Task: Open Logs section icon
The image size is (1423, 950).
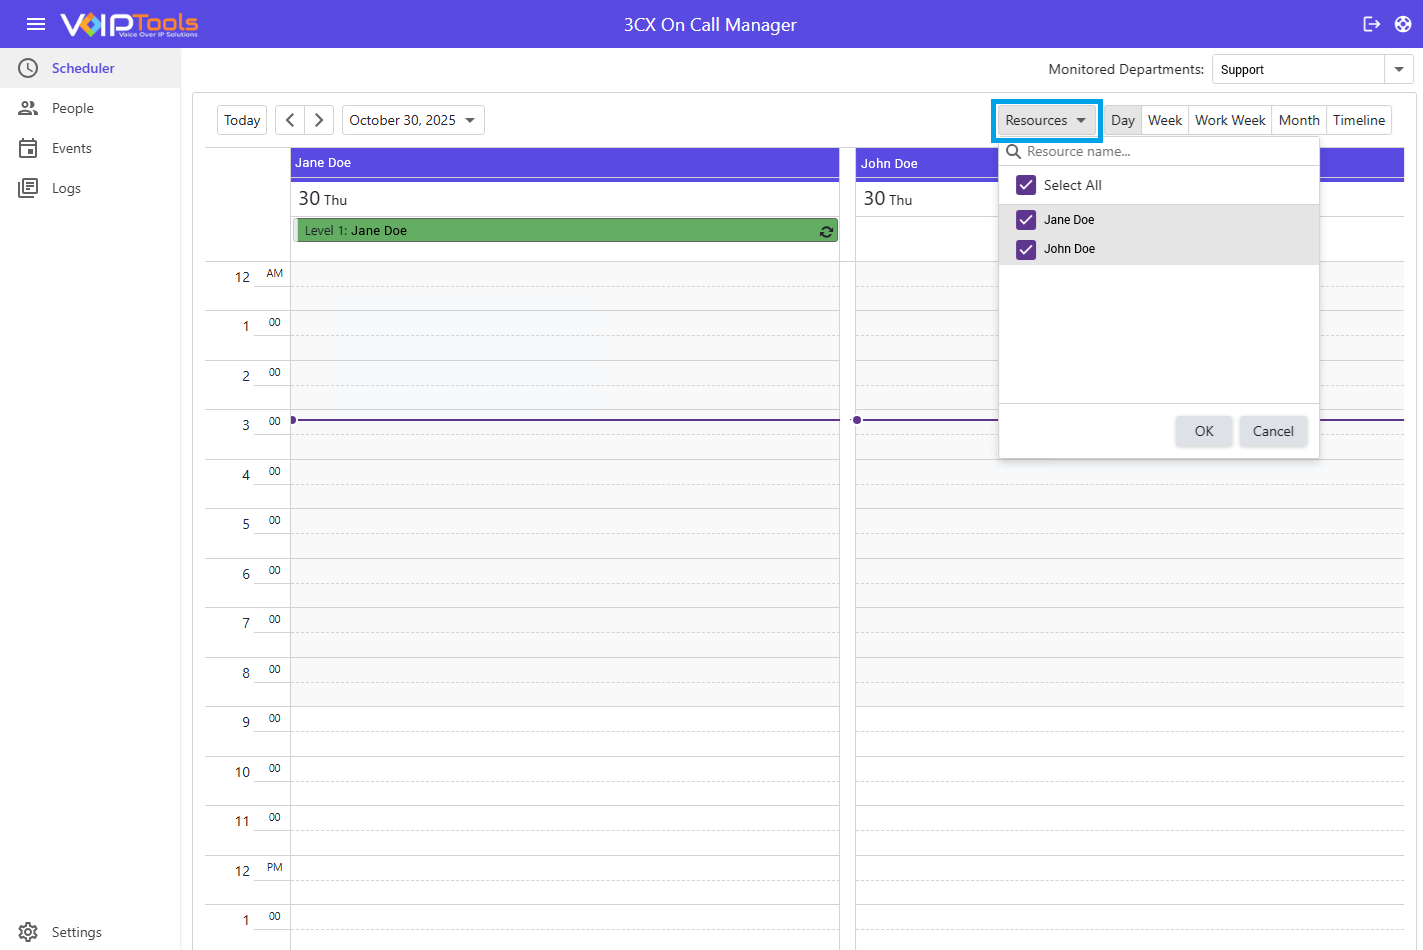Action: point(28,188)
